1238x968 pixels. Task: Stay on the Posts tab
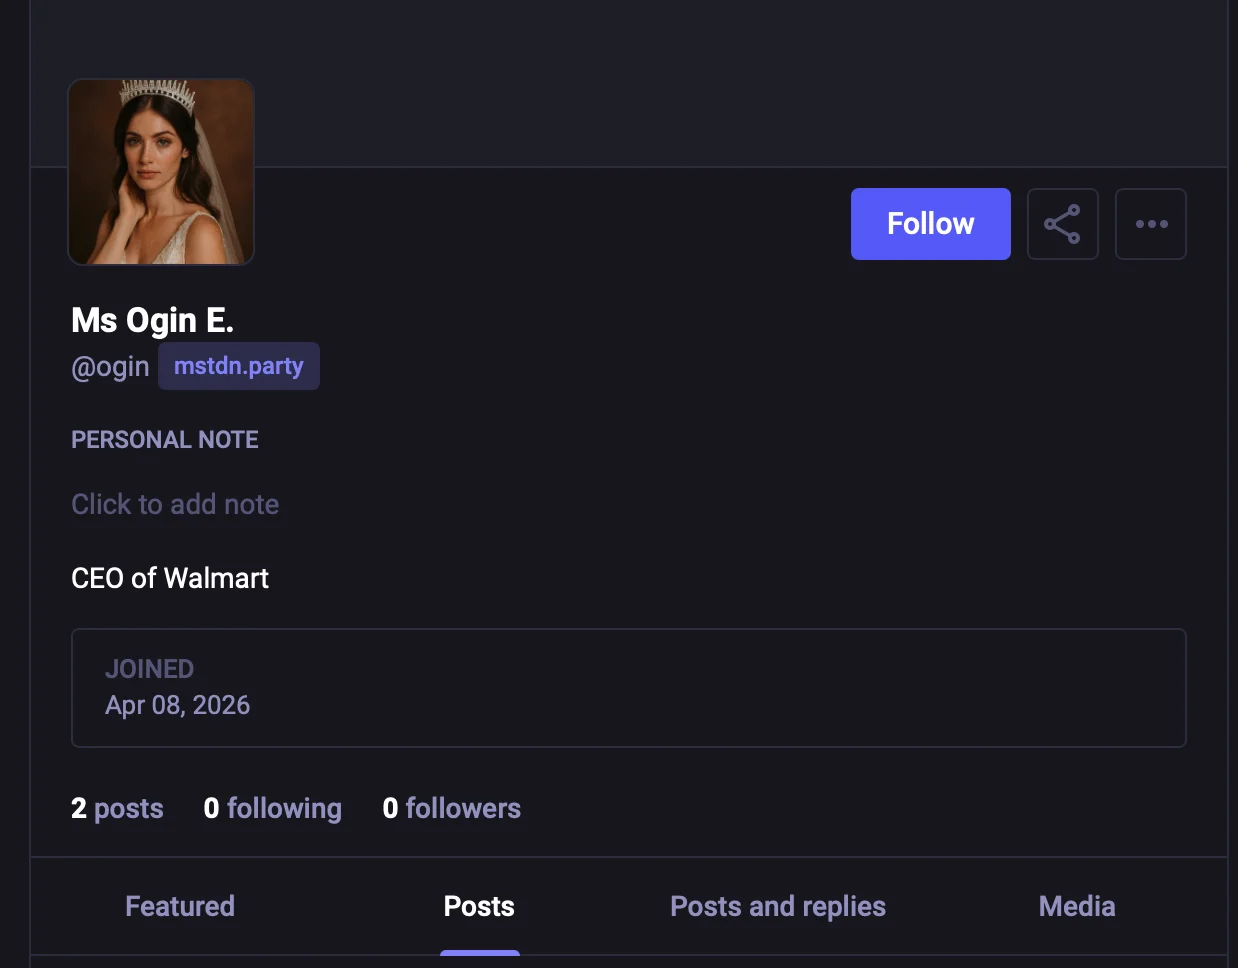pyautogui.click(x=478, y=906)
